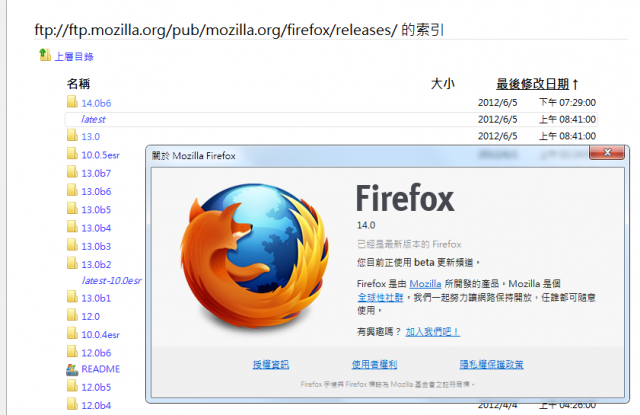Image resolution: width=640 pixels, height=415 pixels.
Task: Open the latest directory link
Action: pos(93,120)
